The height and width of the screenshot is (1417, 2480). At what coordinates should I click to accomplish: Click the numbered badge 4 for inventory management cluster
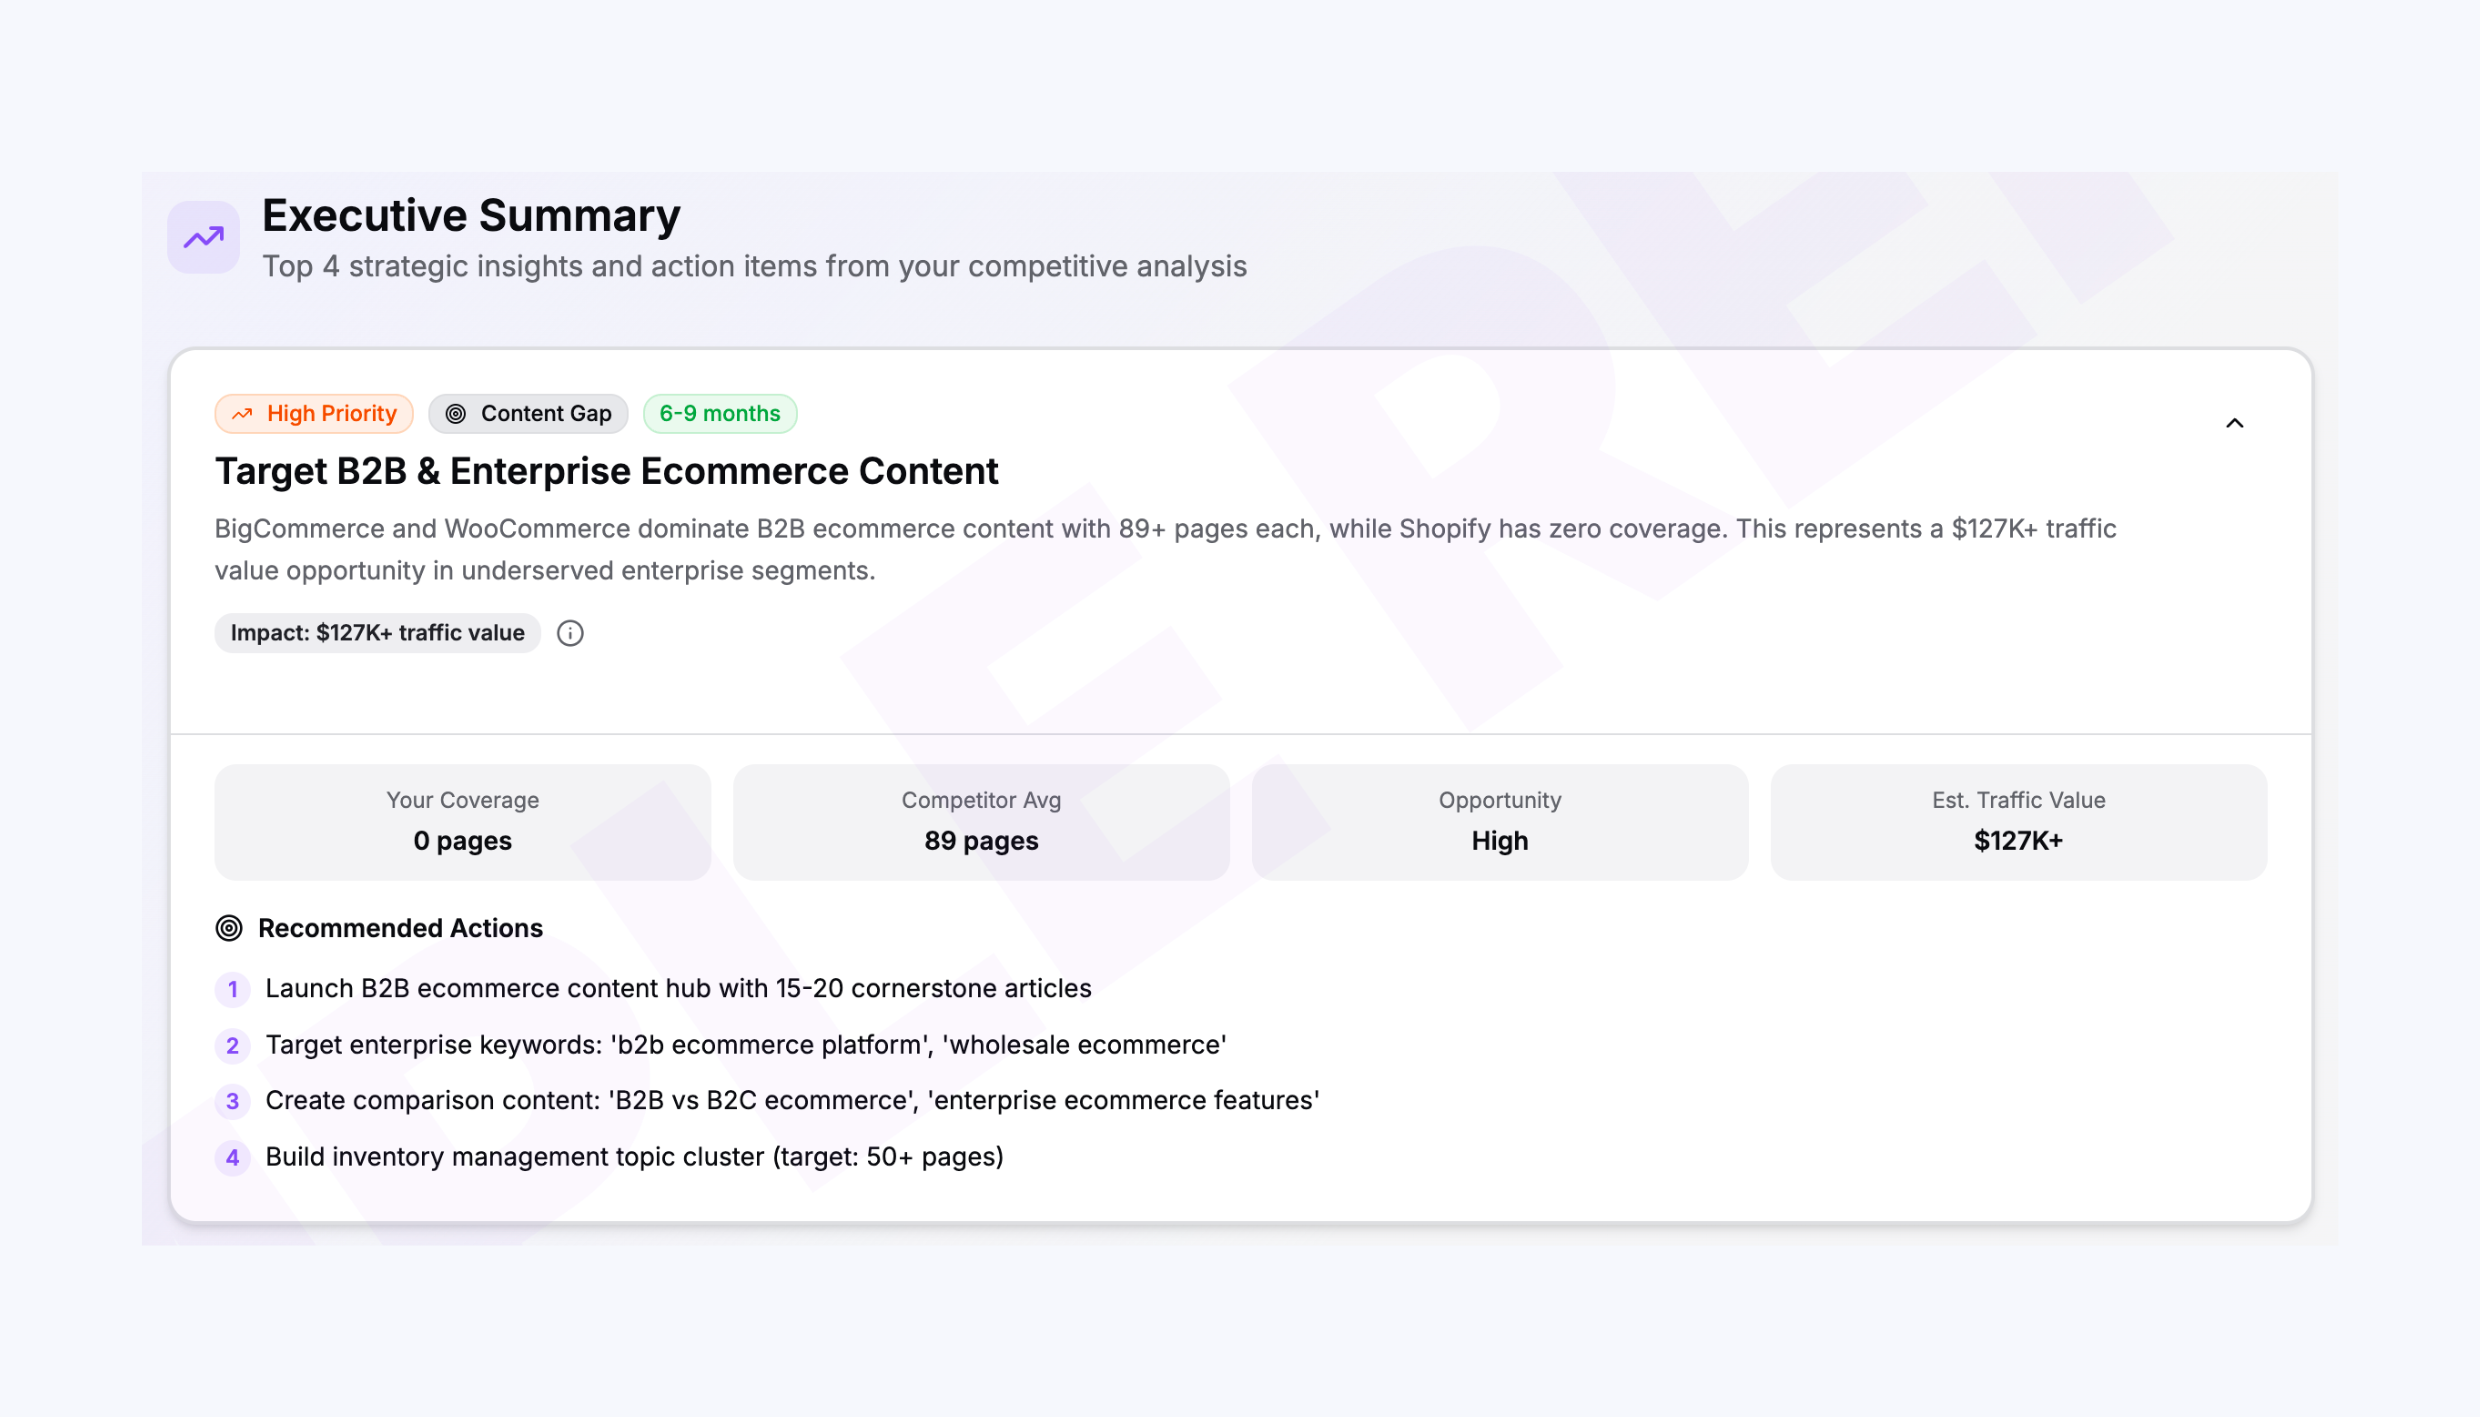(x=232, y=1157)
